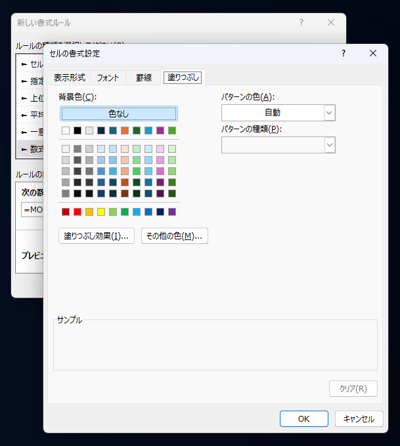The image size is (400, 446).
Task: Select dark green swatch in top theme row
Action: click(137, 130)
